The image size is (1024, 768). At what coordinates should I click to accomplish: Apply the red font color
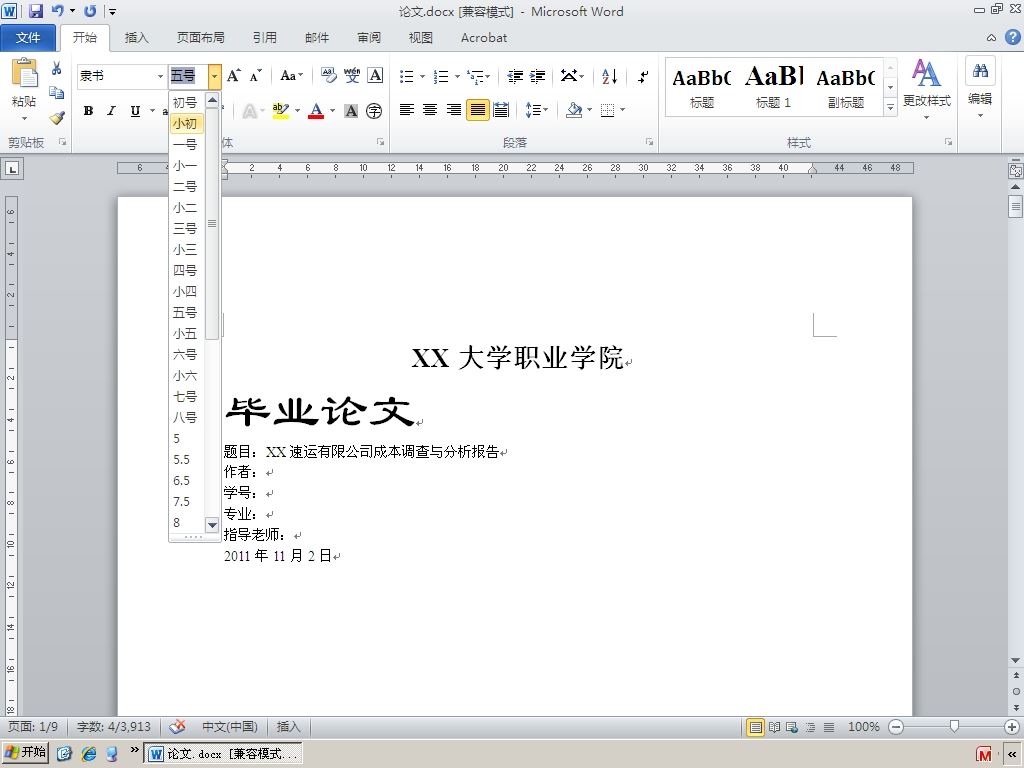[316, 111]
